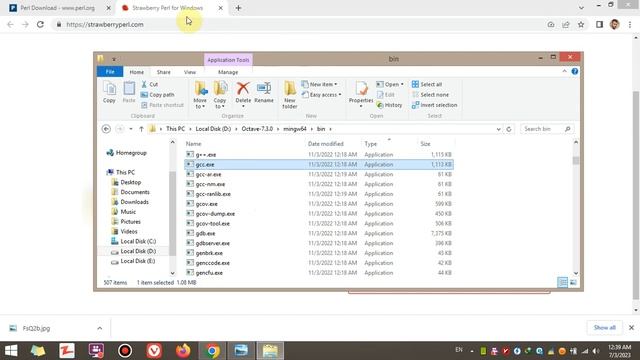Click Select all in the ribbon
Image resolution: width=640 pixels, height=360 pixels.
click(x=427, y=84)
